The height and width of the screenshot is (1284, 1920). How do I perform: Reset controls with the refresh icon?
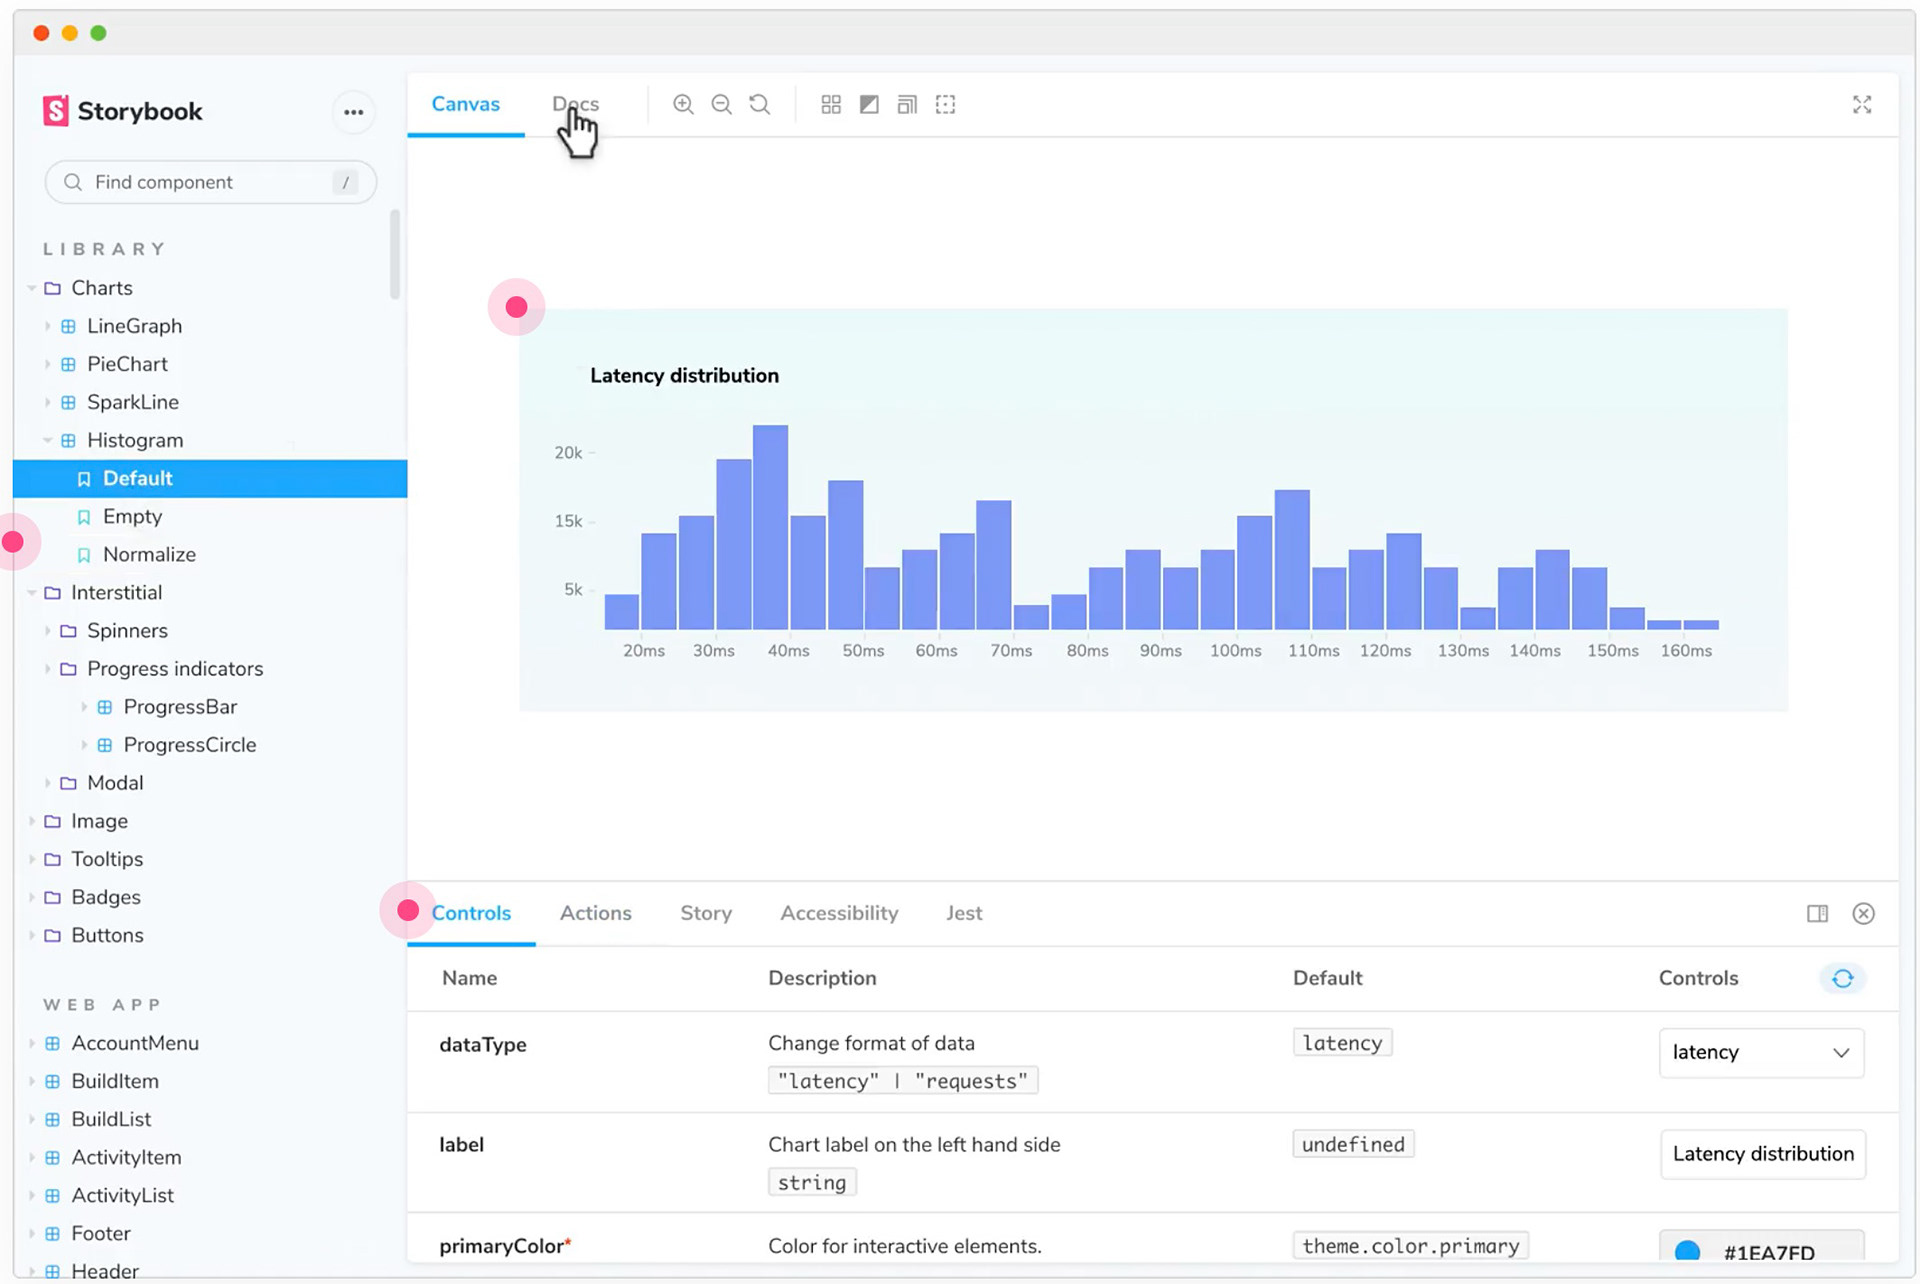pyautogui.click(x=1842, y=978)
